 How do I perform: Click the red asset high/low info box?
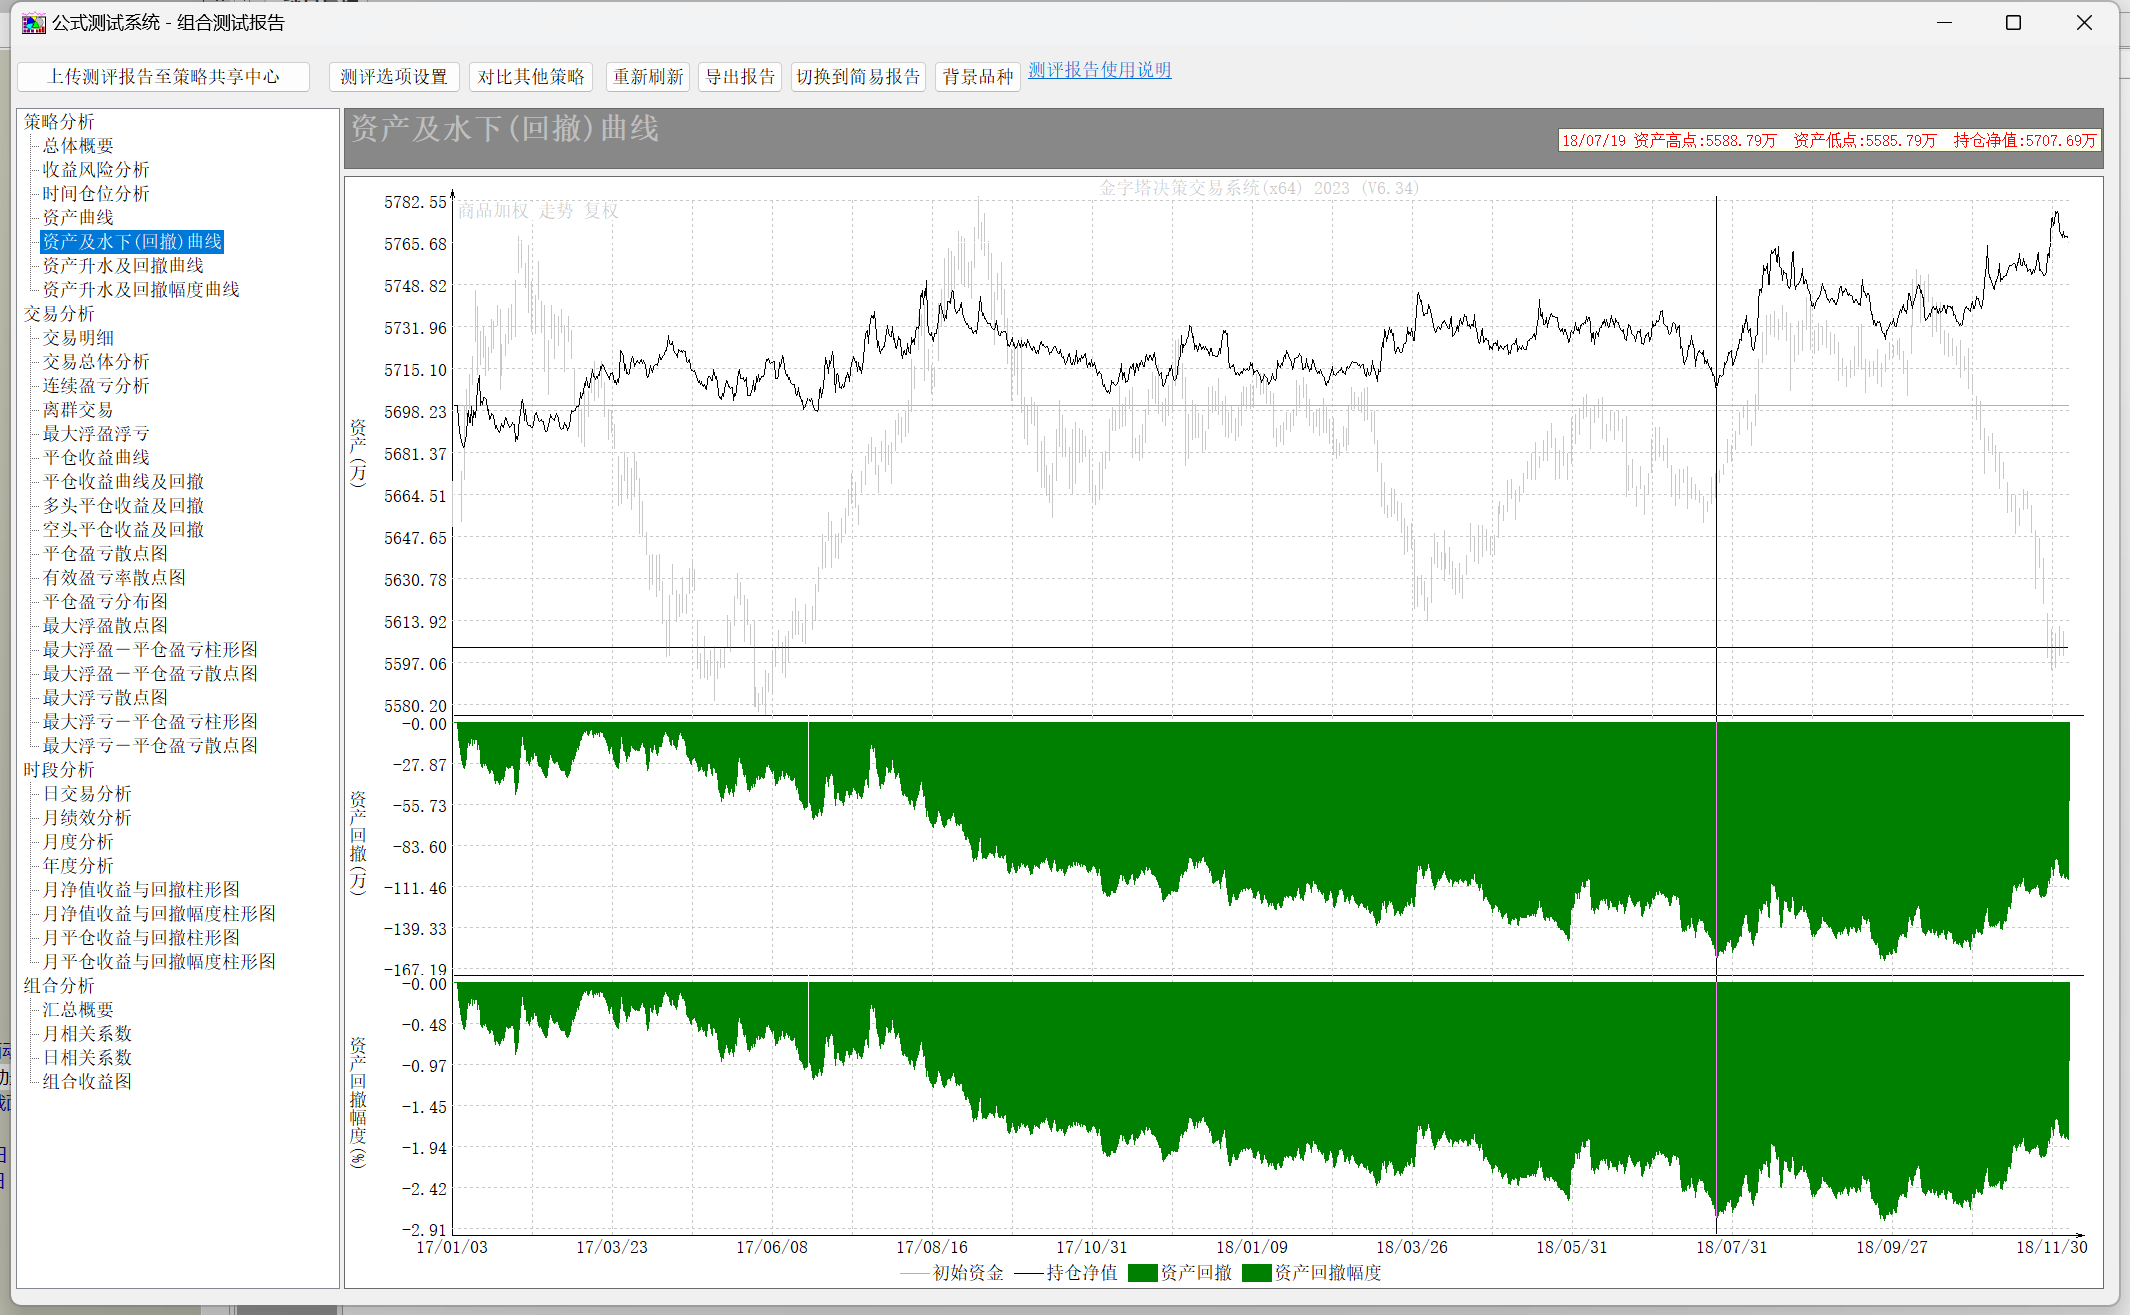(x=1829, y=141)
